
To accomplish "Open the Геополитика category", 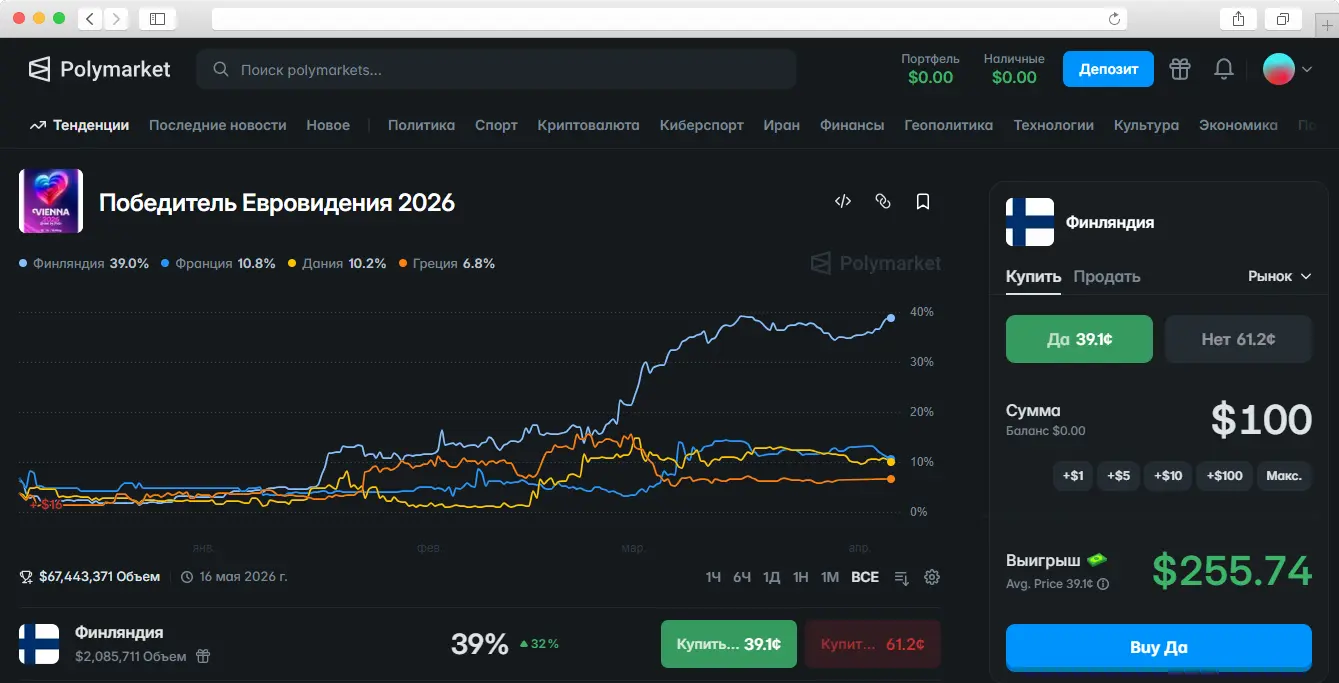I will pos(948,125).
